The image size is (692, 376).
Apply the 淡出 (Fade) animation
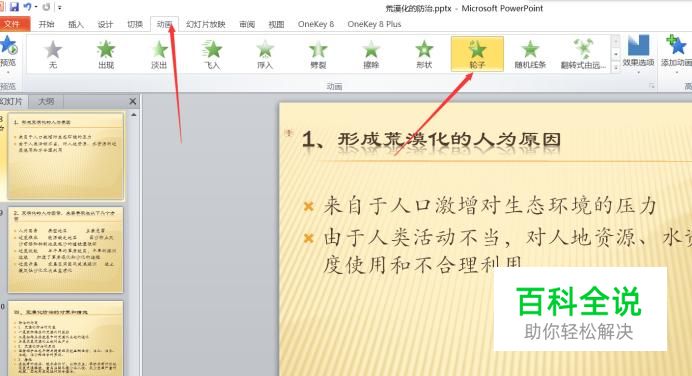[159, 54]
